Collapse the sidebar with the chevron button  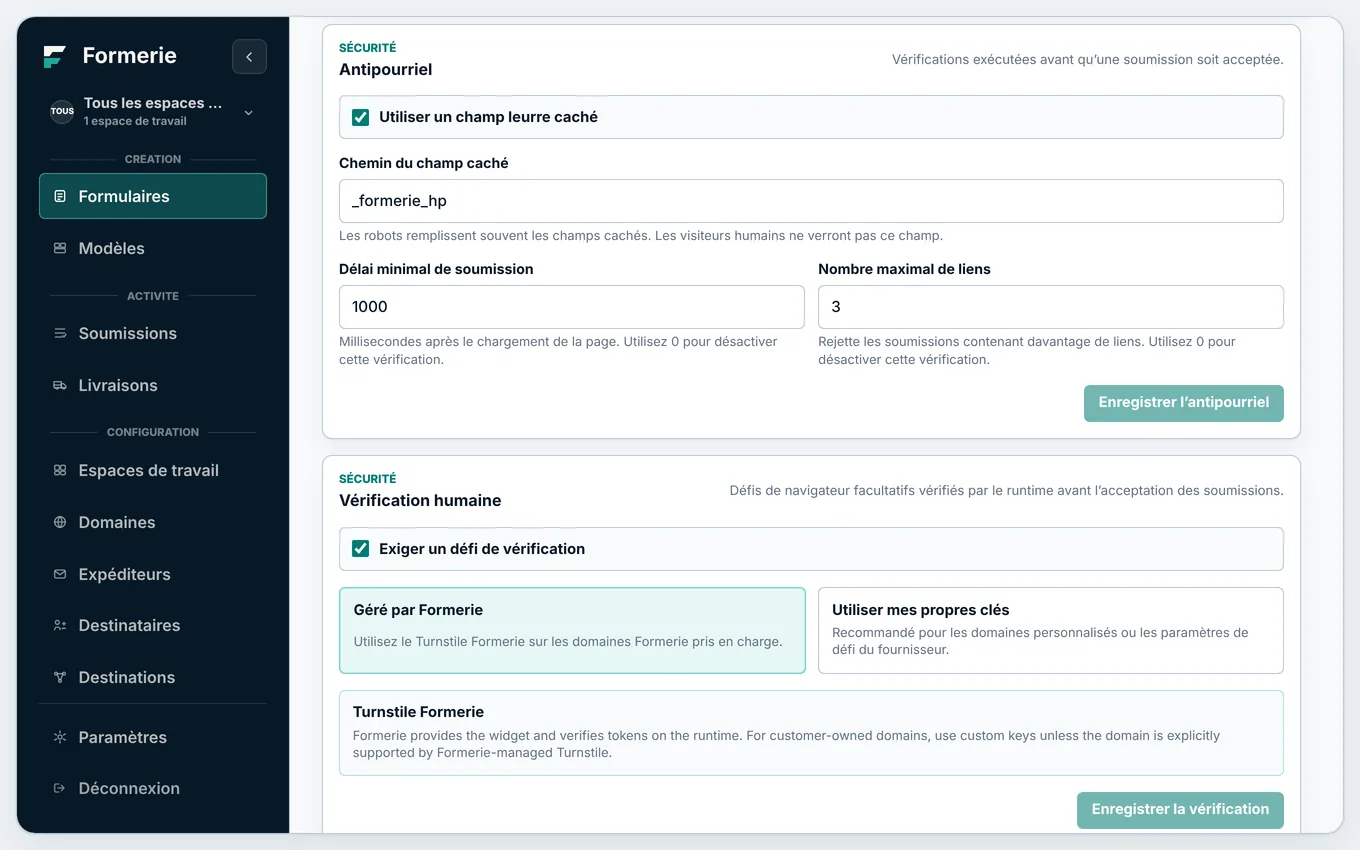click(249, 57)
